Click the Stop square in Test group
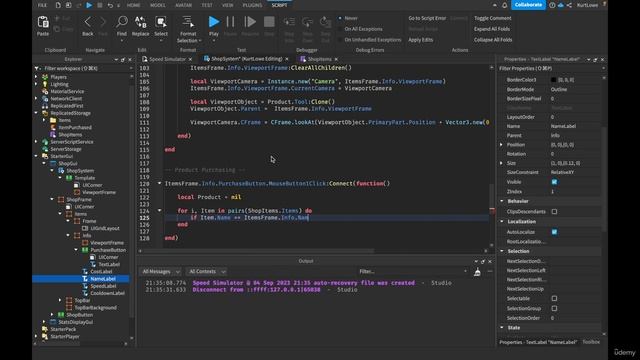 point(269,22)
